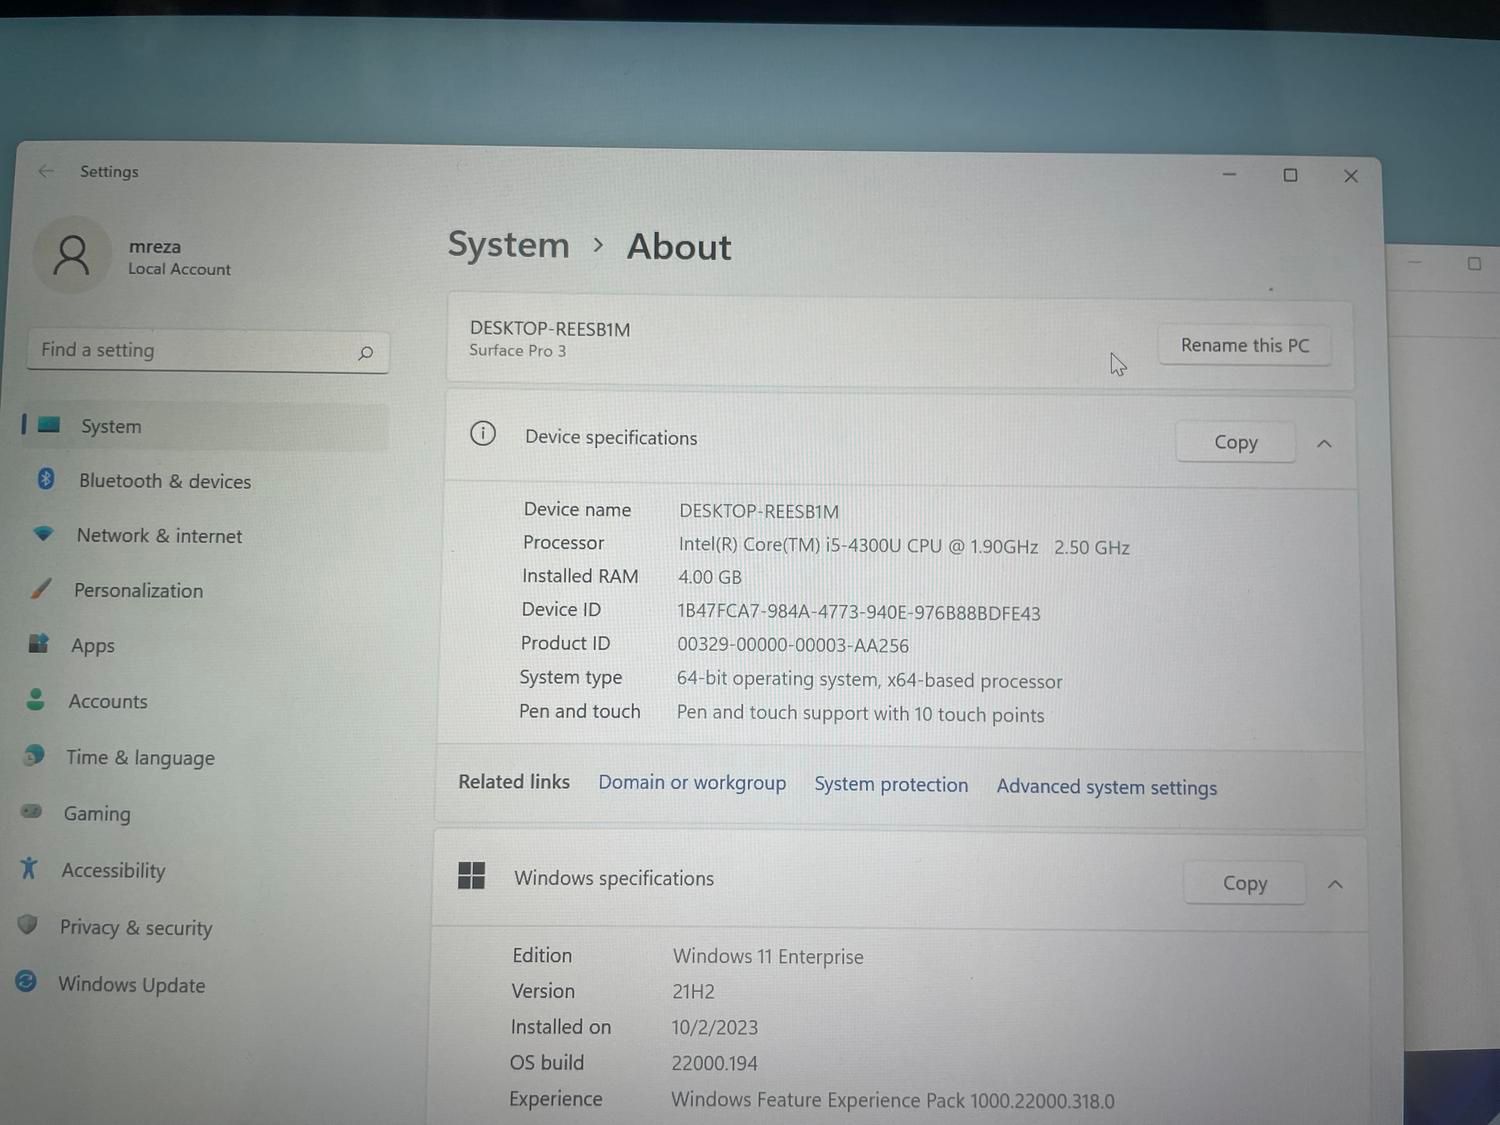Open Advanced system settings link
Image resolution: width=1500 pixels, height=1125 pixels.
(1107, 787)
